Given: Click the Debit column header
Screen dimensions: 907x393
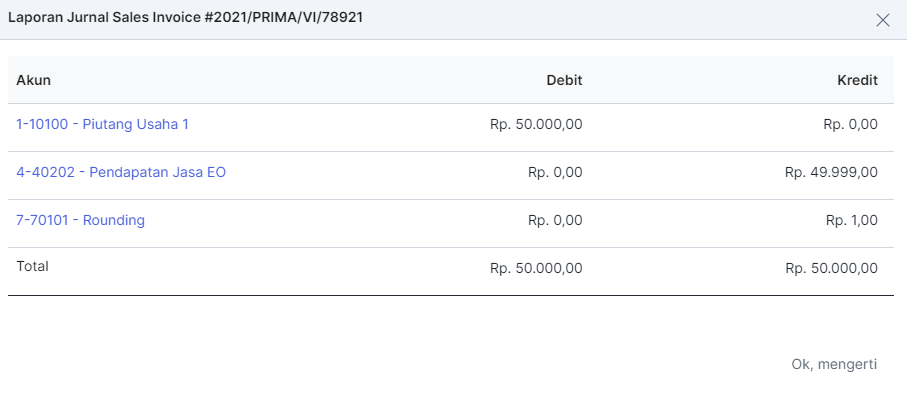Looking at the screenshot, I should click(565, 80).
